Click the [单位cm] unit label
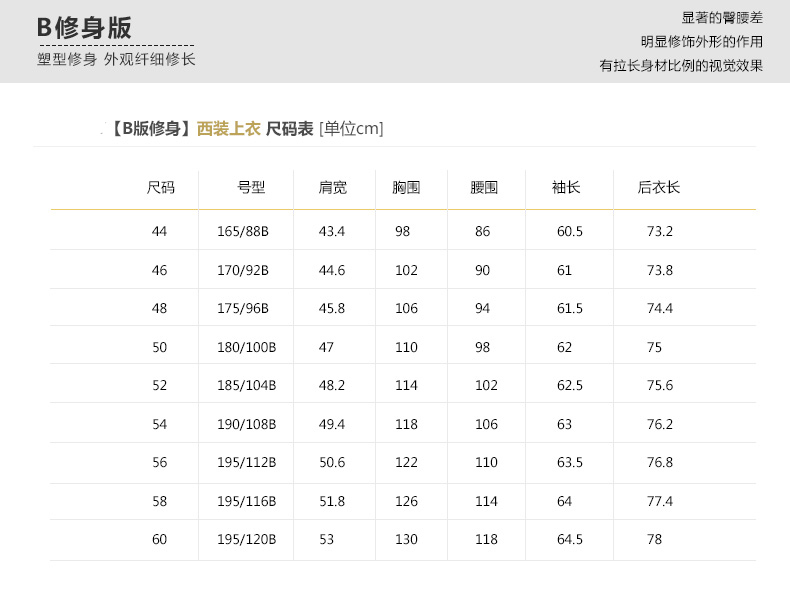The image size is (790, 590). tap(351, 128)
